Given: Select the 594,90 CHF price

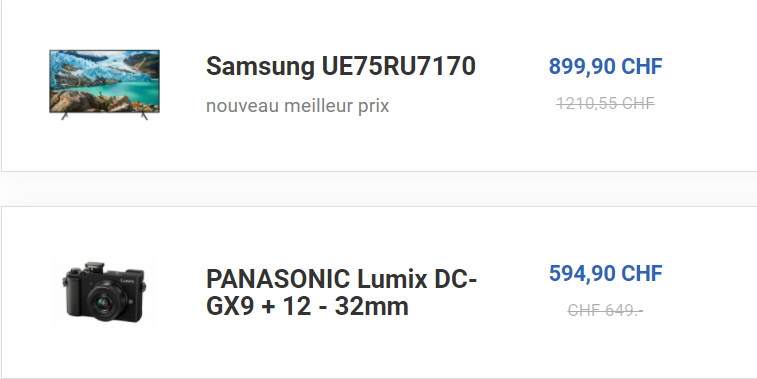Looking at the screenshot, I should point(605,273).
